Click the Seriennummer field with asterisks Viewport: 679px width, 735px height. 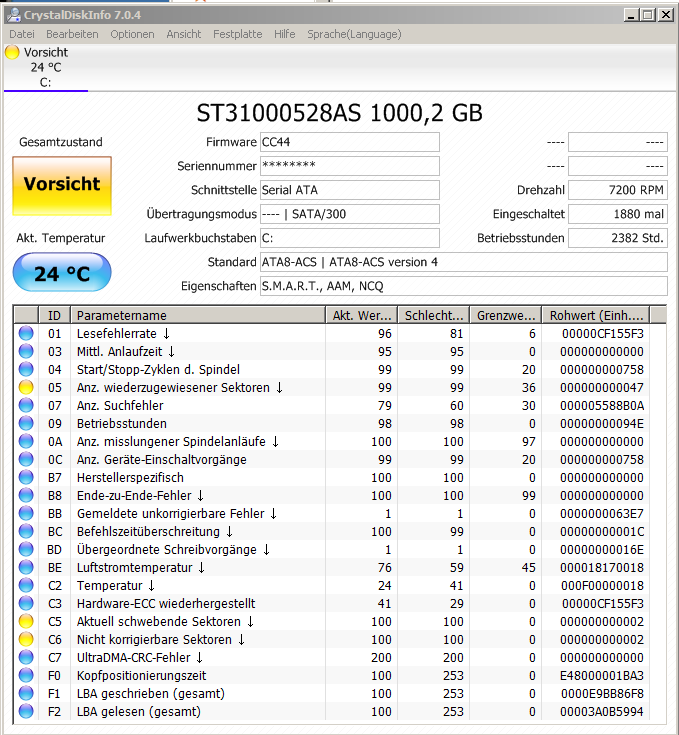pos(350,166)
